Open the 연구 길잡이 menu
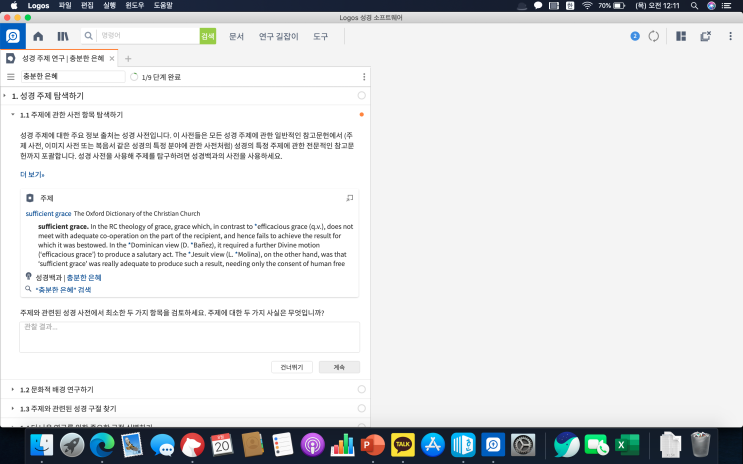The image size is (743, 464). [279, 36]
